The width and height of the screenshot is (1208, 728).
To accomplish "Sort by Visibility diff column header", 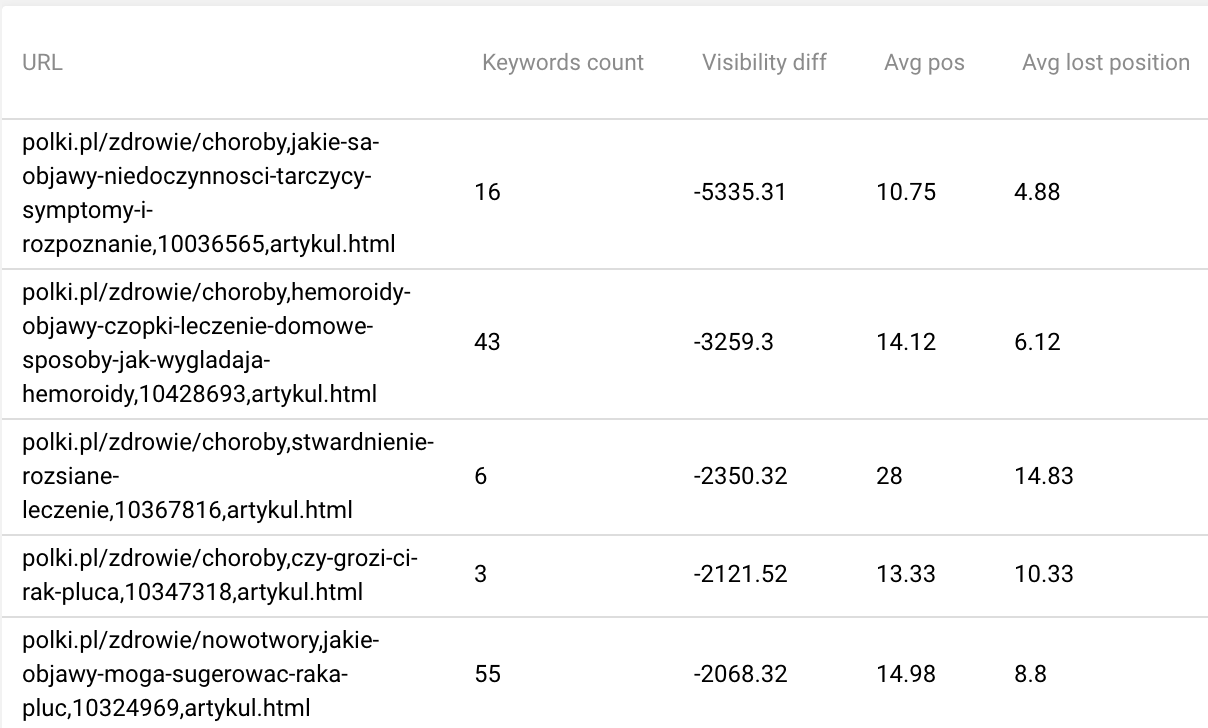I will coord(764,62).
